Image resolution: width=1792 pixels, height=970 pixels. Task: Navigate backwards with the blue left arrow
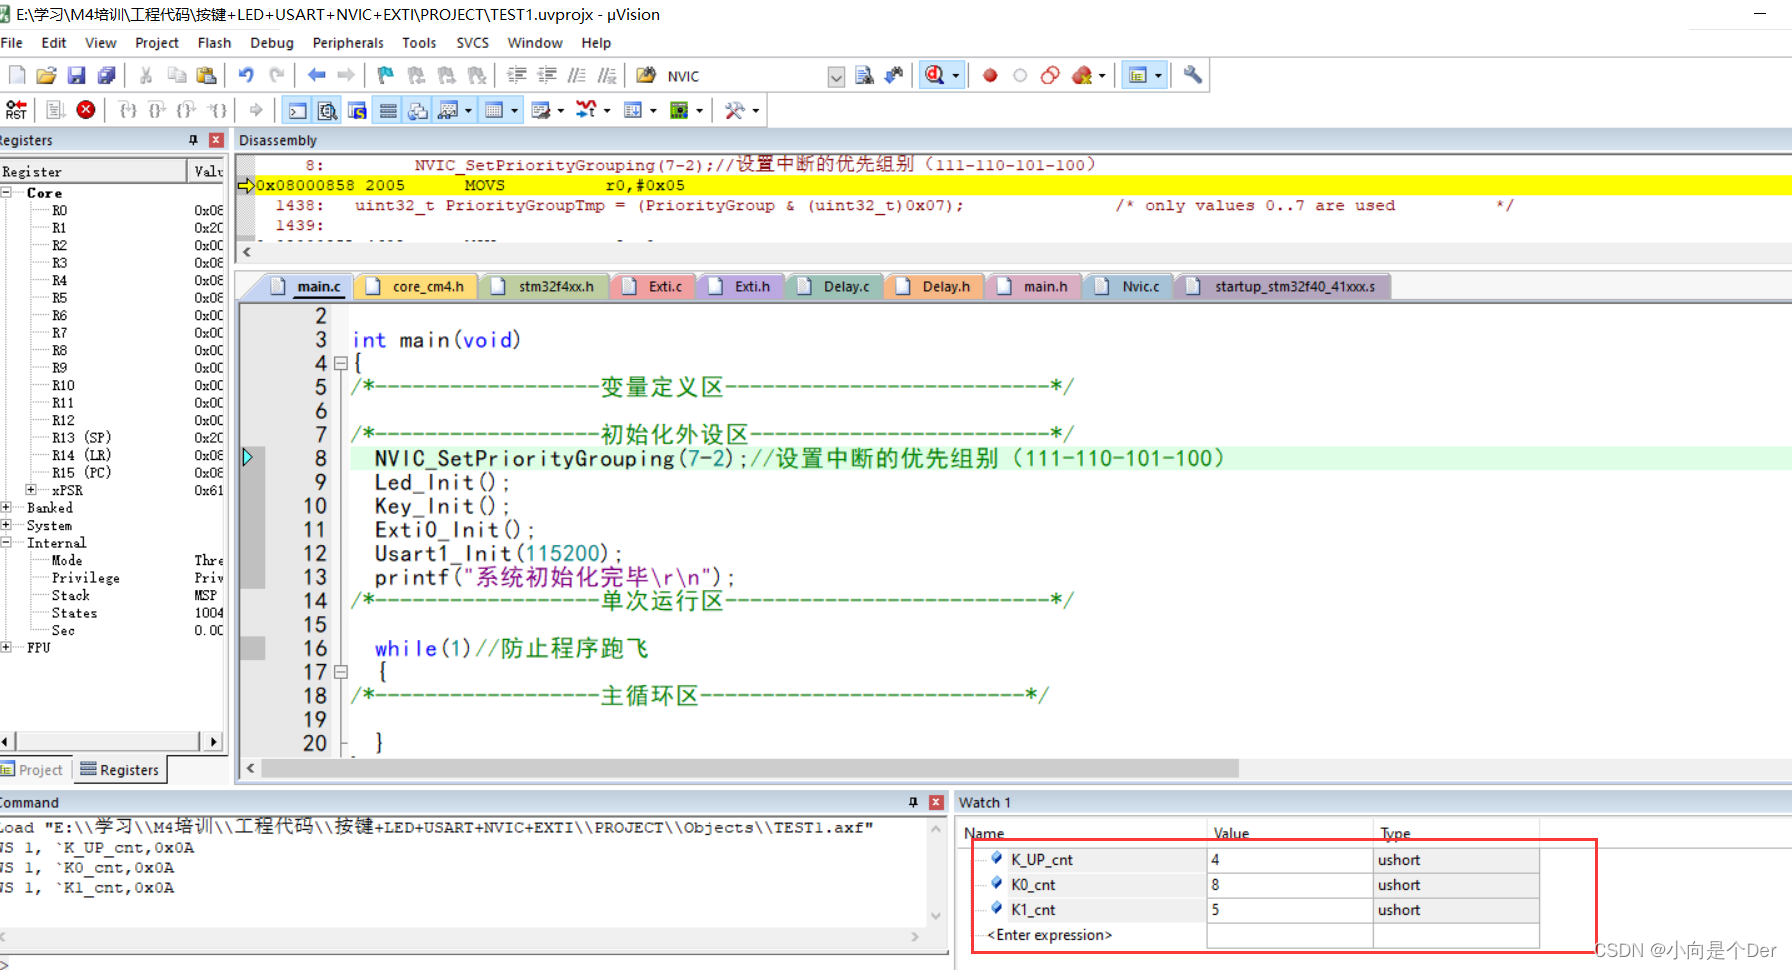[x=317, y=75]
